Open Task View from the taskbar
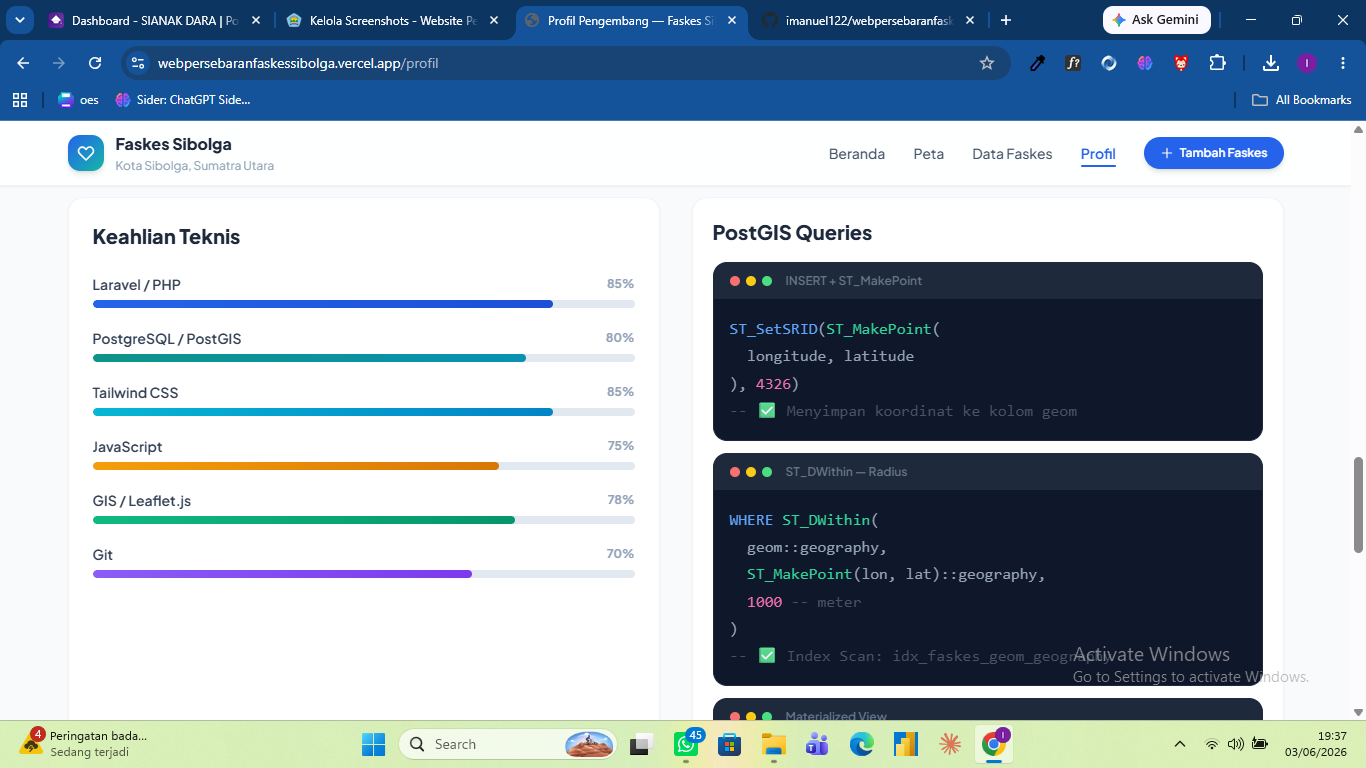 point(641,744)
